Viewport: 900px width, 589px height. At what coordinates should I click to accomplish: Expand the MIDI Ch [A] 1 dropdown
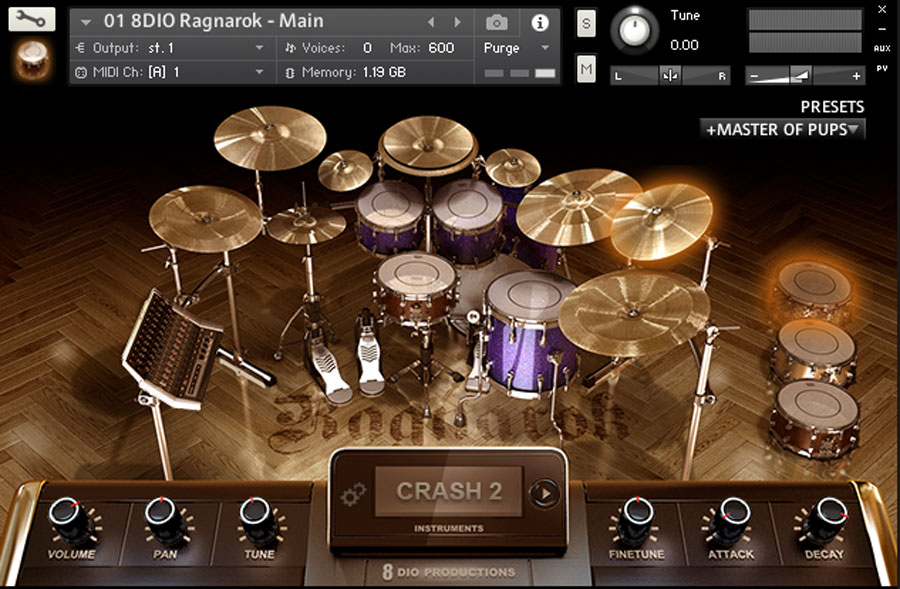tap(259, 72)
